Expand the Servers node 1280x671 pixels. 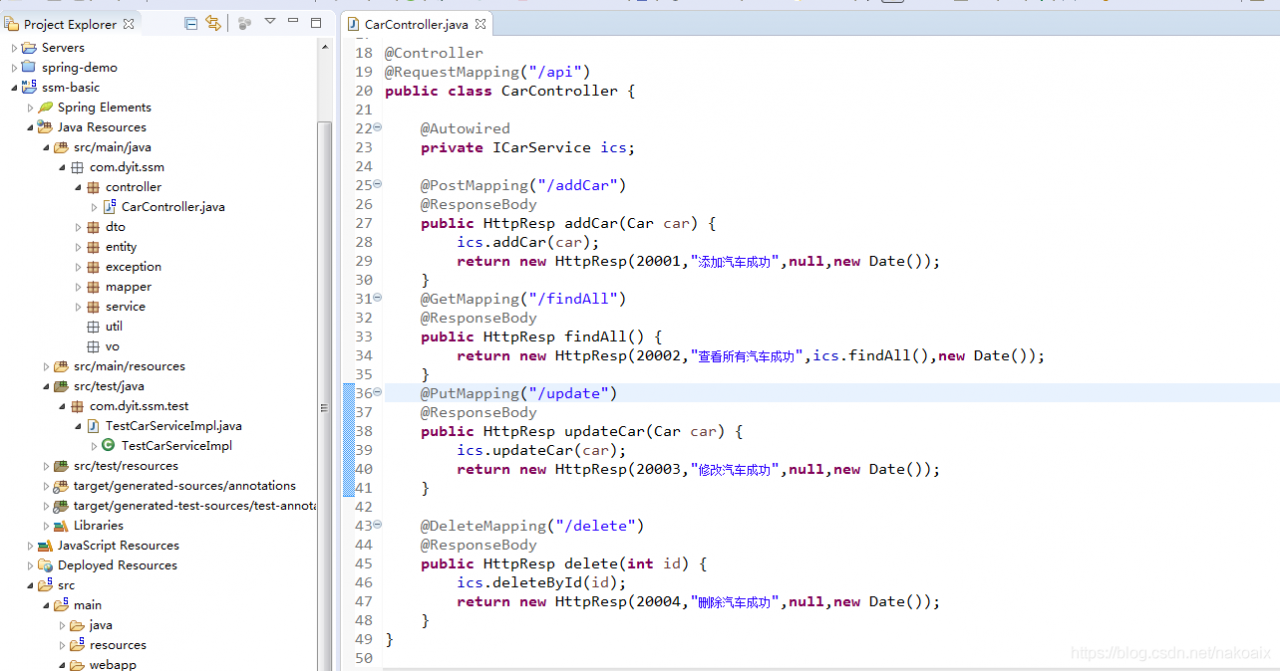pyautogui.click(x=14, y=48)
